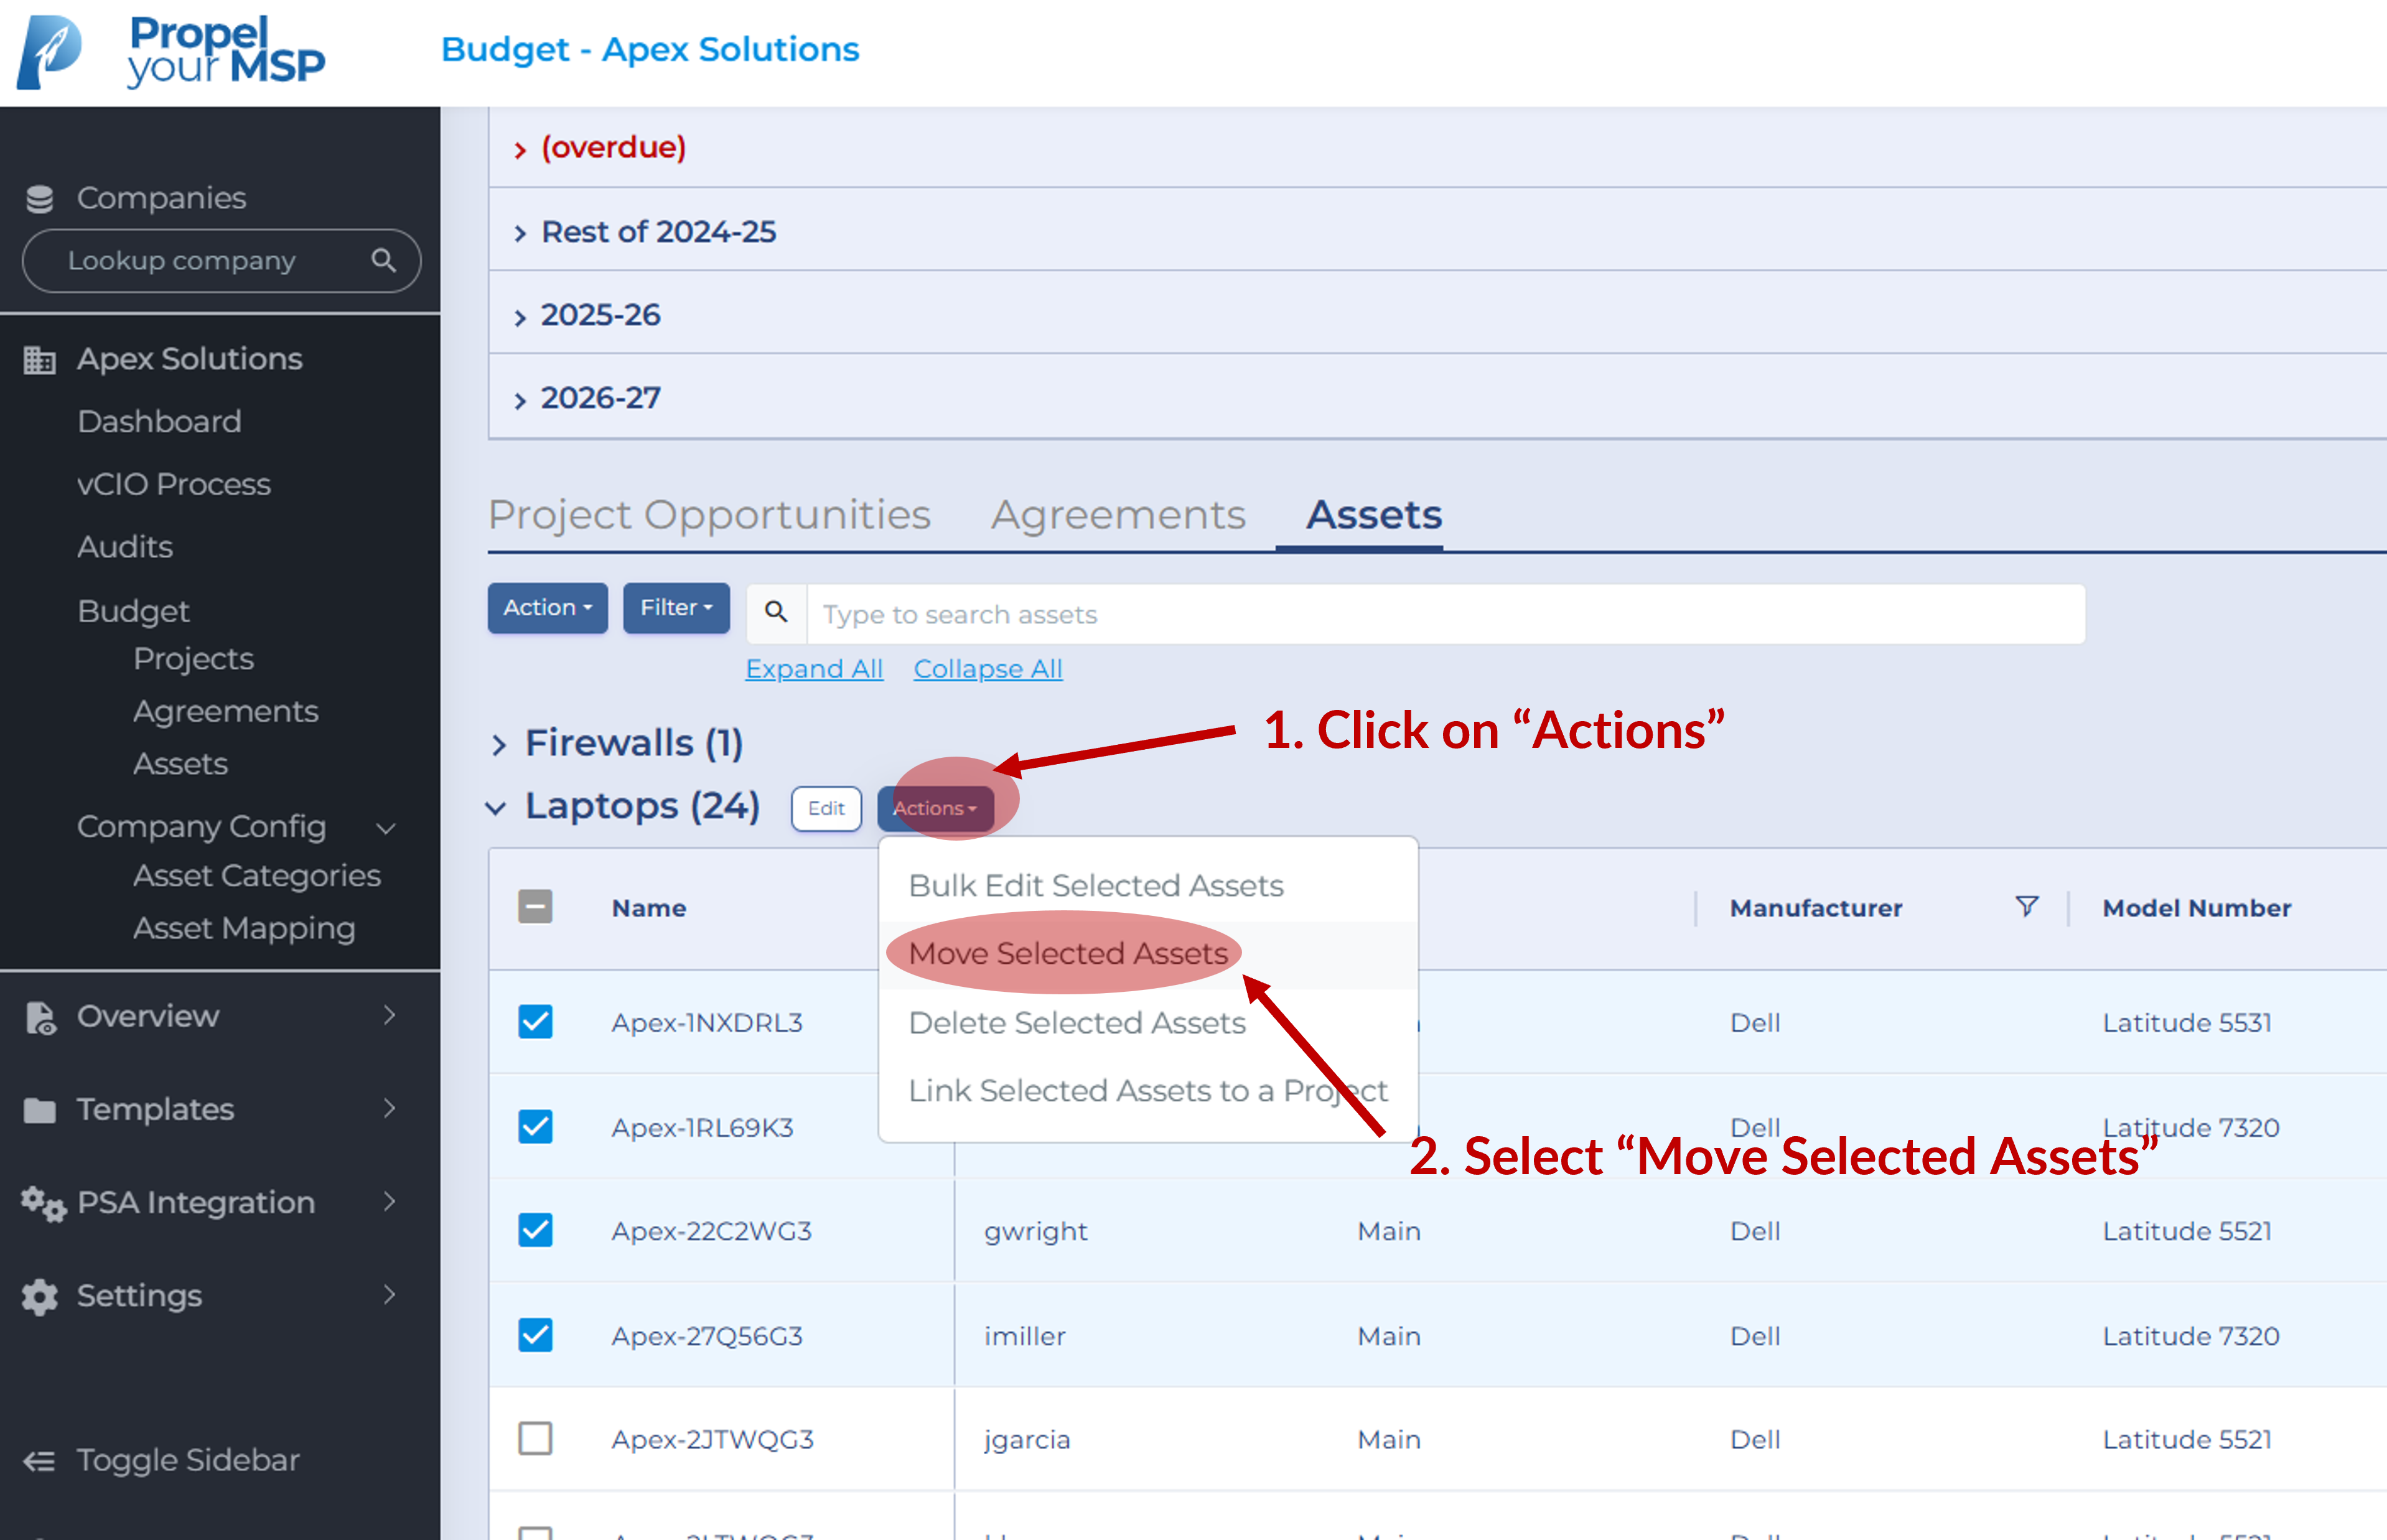Expand the 2026-27 budget section
The image size is (2387, 1540).
pyautogui.click(x=520, y=401)
